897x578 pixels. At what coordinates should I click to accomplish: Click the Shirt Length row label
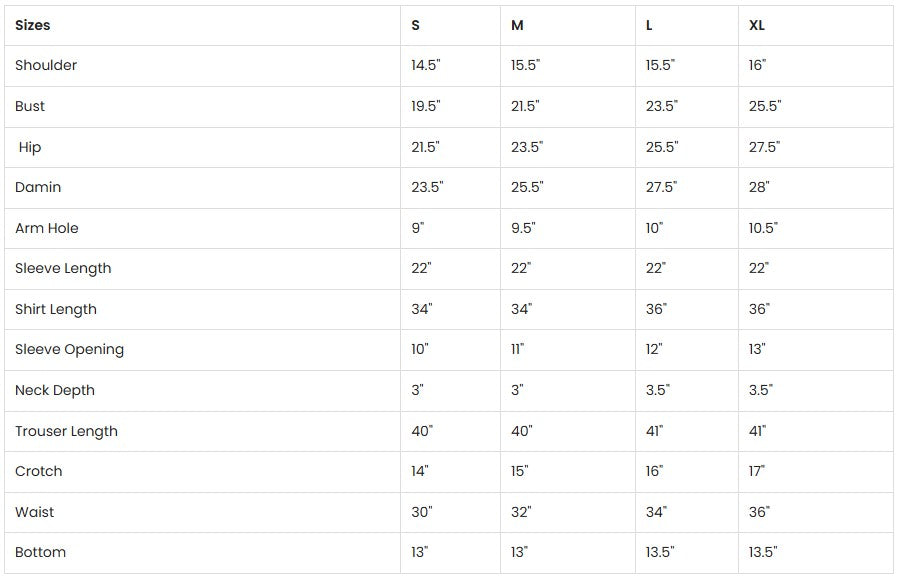coord(56,309)
